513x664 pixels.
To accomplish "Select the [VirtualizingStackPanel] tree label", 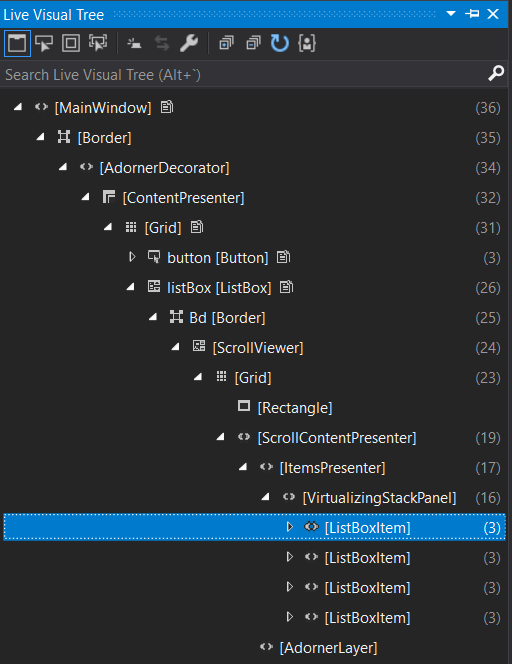I will (380, 498).
